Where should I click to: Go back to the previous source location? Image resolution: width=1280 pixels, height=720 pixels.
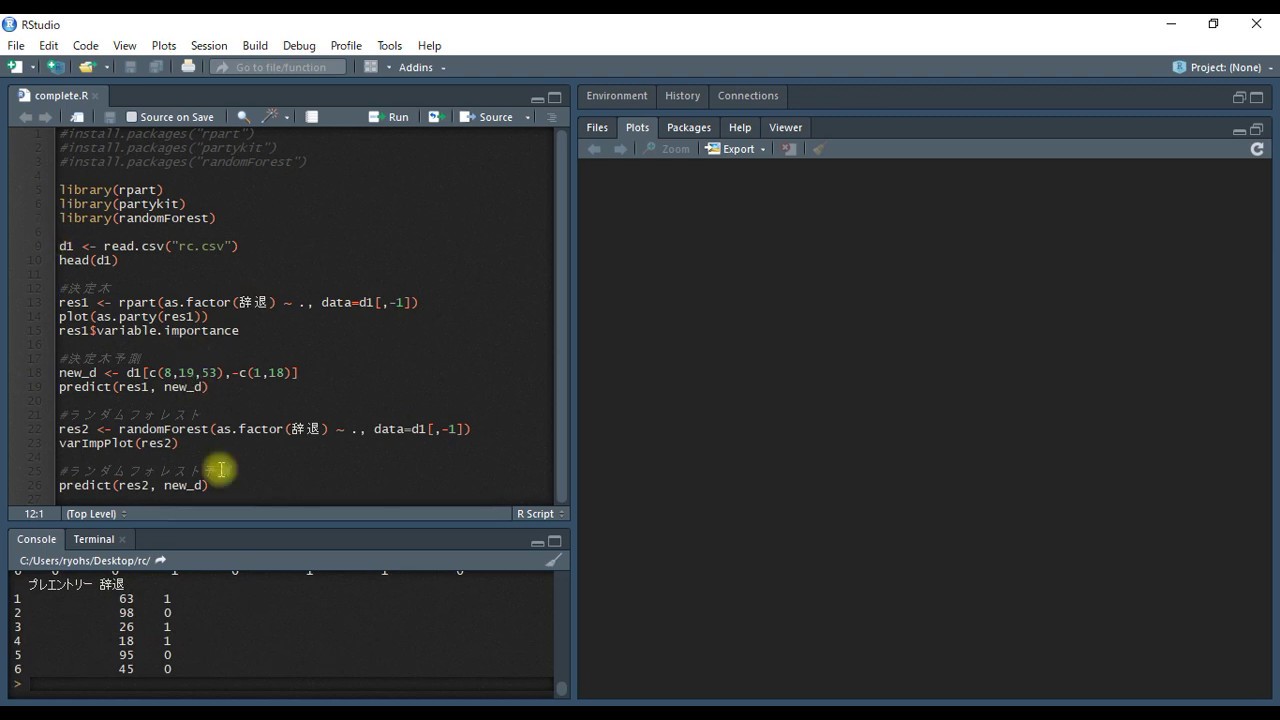pos(25,117)
